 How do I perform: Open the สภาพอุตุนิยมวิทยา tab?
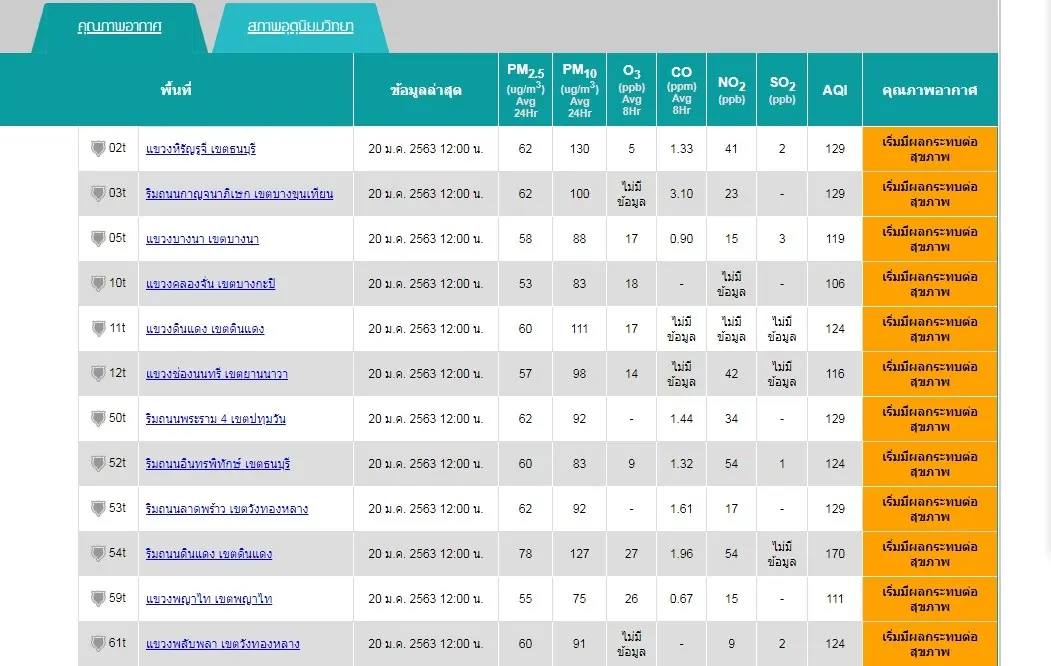[x=299, y=27]
